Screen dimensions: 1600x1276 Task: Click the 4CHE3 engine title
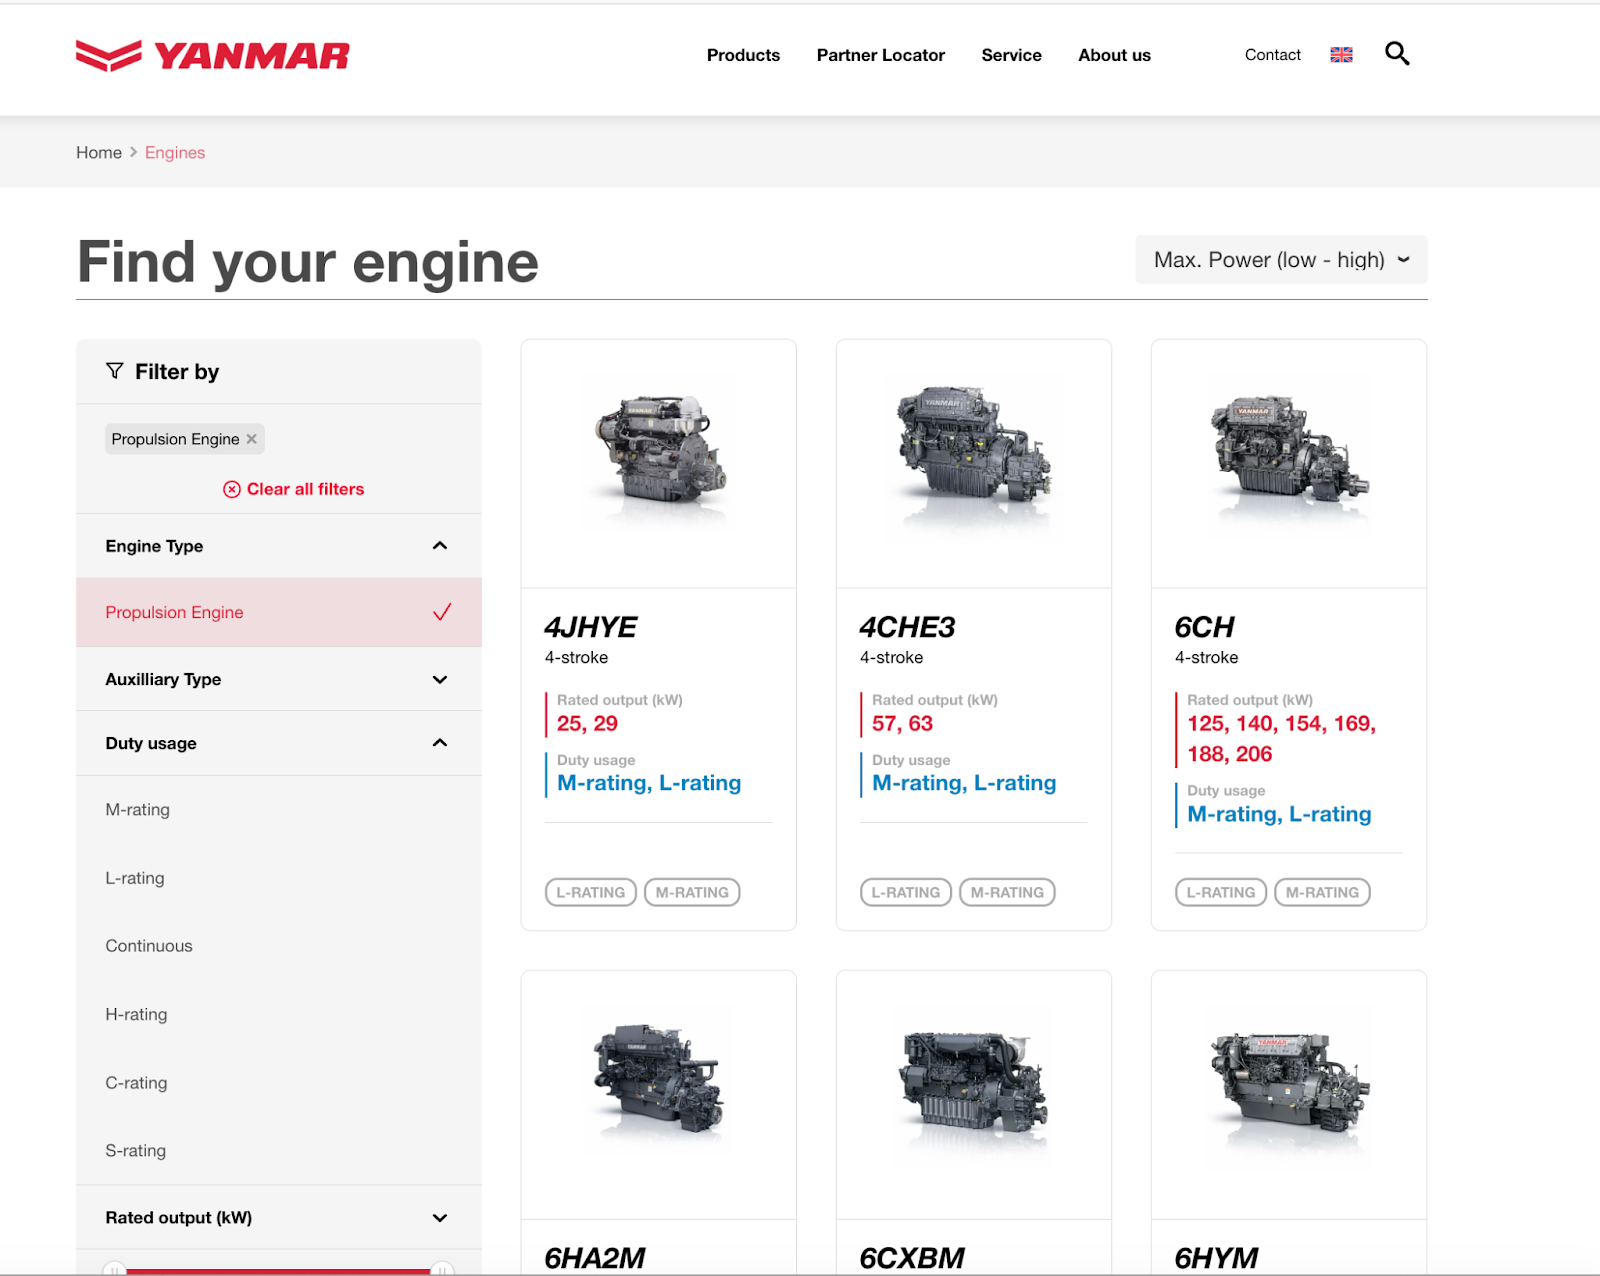coord(907,627)
